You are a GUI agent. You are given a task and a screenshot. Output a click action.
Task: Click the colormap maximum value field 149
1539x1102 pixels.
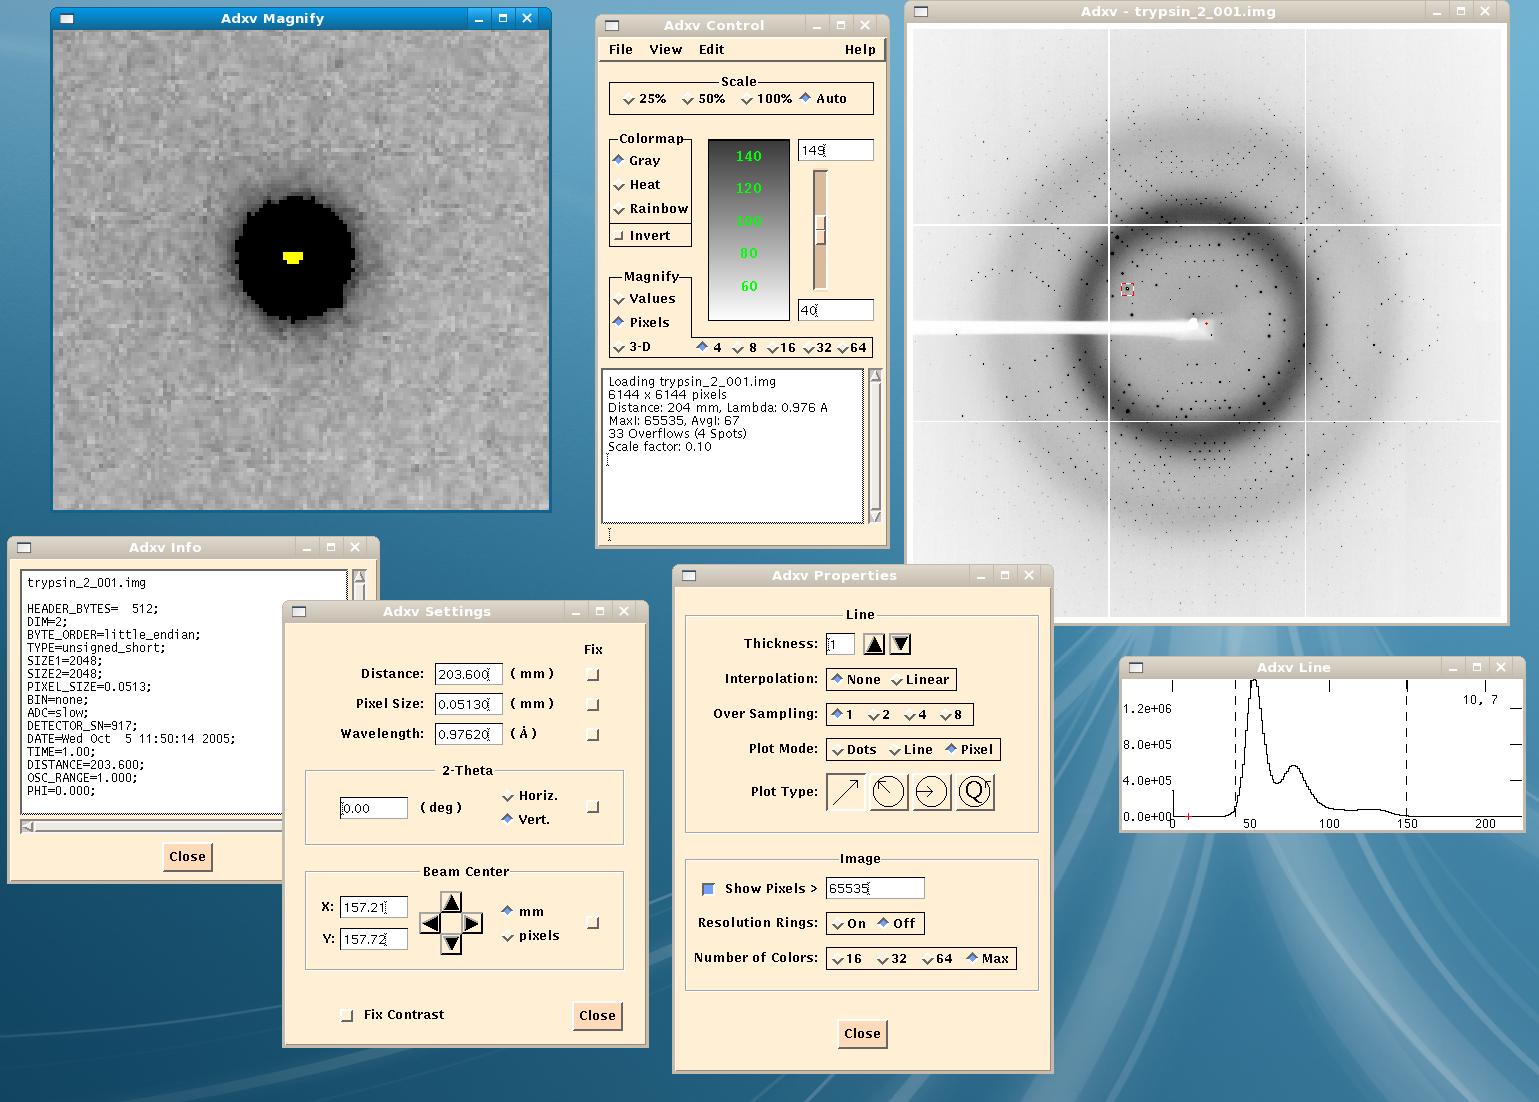836,150
